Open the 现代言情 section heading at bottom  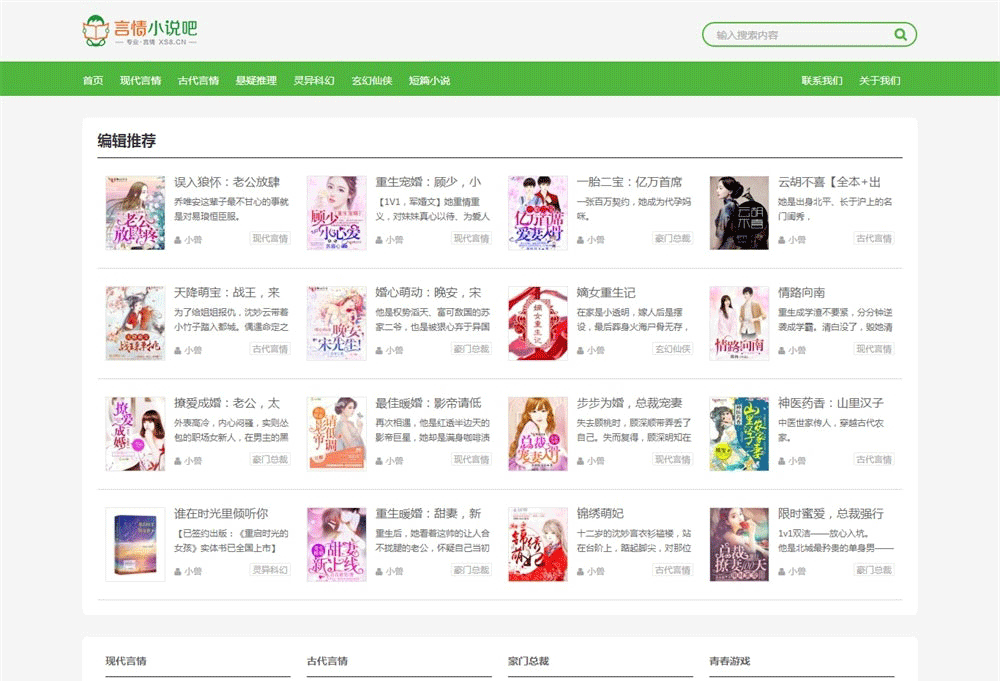click(126, 661)
